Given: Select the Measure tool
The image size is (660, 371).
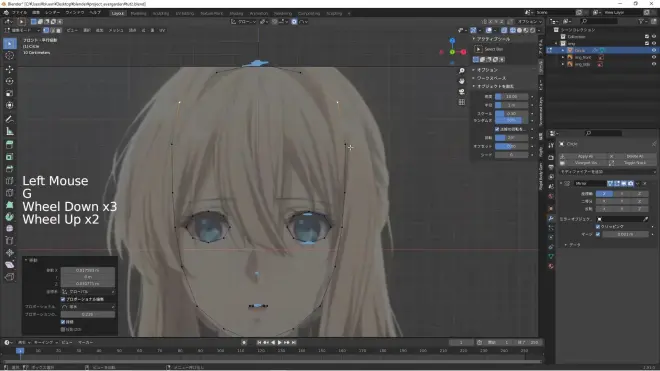Looking at the screenshot, I should click(x=10, y=131).
